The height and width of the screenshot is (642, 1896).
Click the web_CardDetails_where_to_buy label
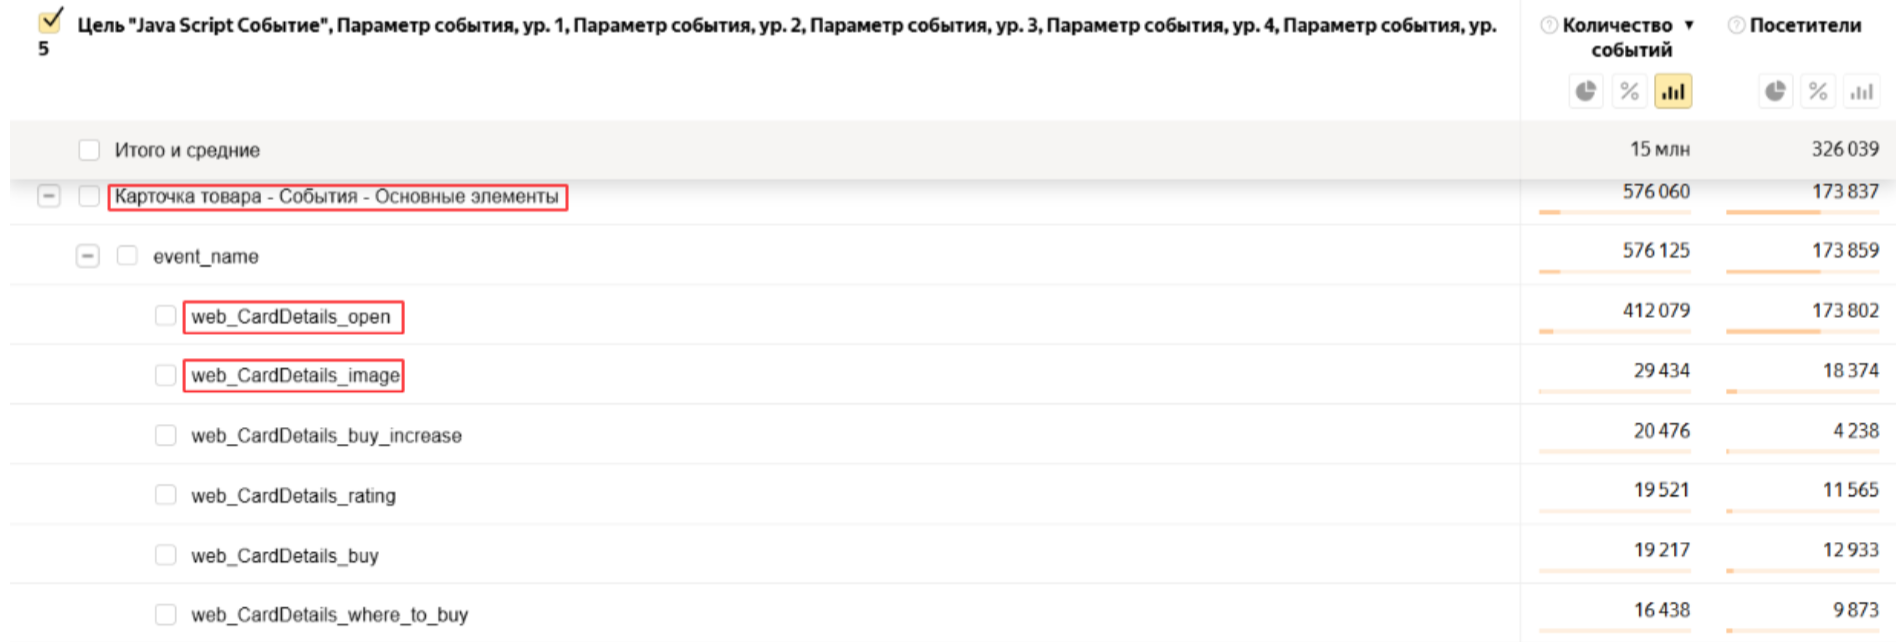(329, 615)
